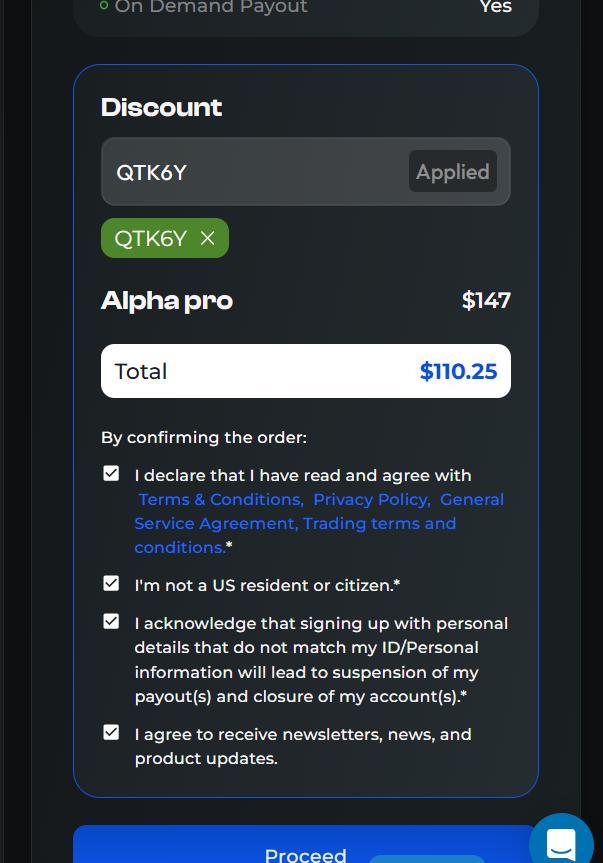This screenshot has height=863, width=603.
Task: Uncheck the Terms & Conditions agreement checkbox
Action: [x=111, y=474]
